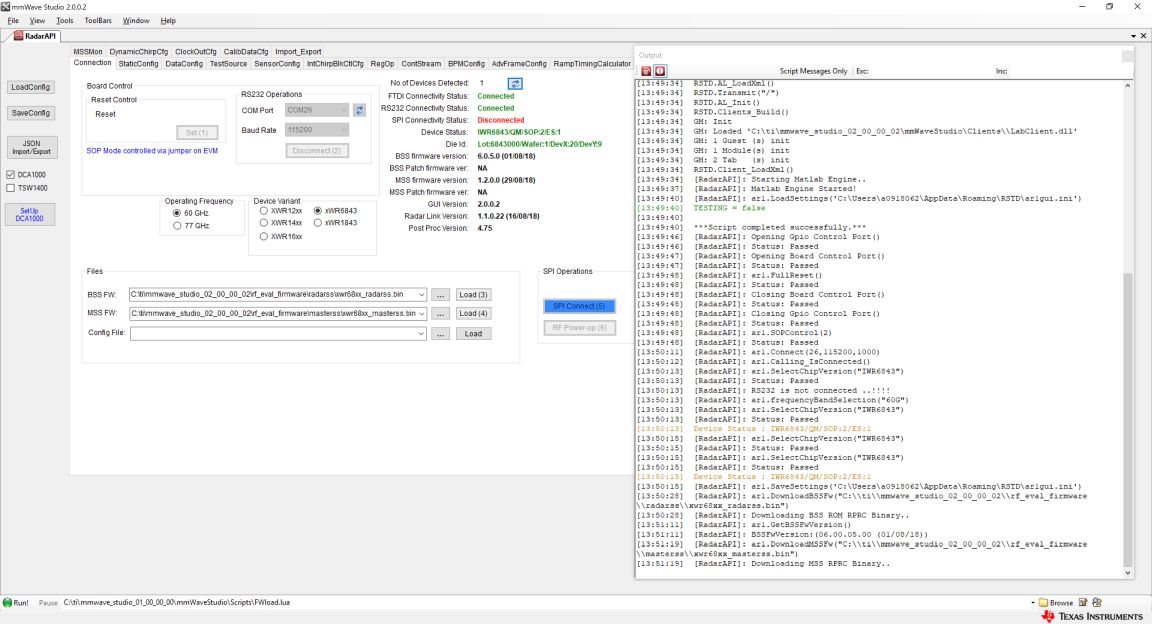The height and width of the screenshot is (624, 1152).
Task: Click the script path field in status bar
Action: (x=544, y=603)
